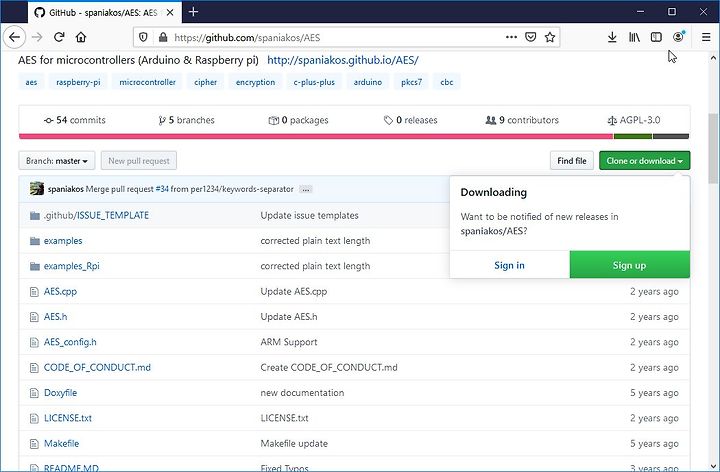Open the Firefox hamburger menu
Screen dimensions: 720x472
pyautogui.click(x=706, y=37)
